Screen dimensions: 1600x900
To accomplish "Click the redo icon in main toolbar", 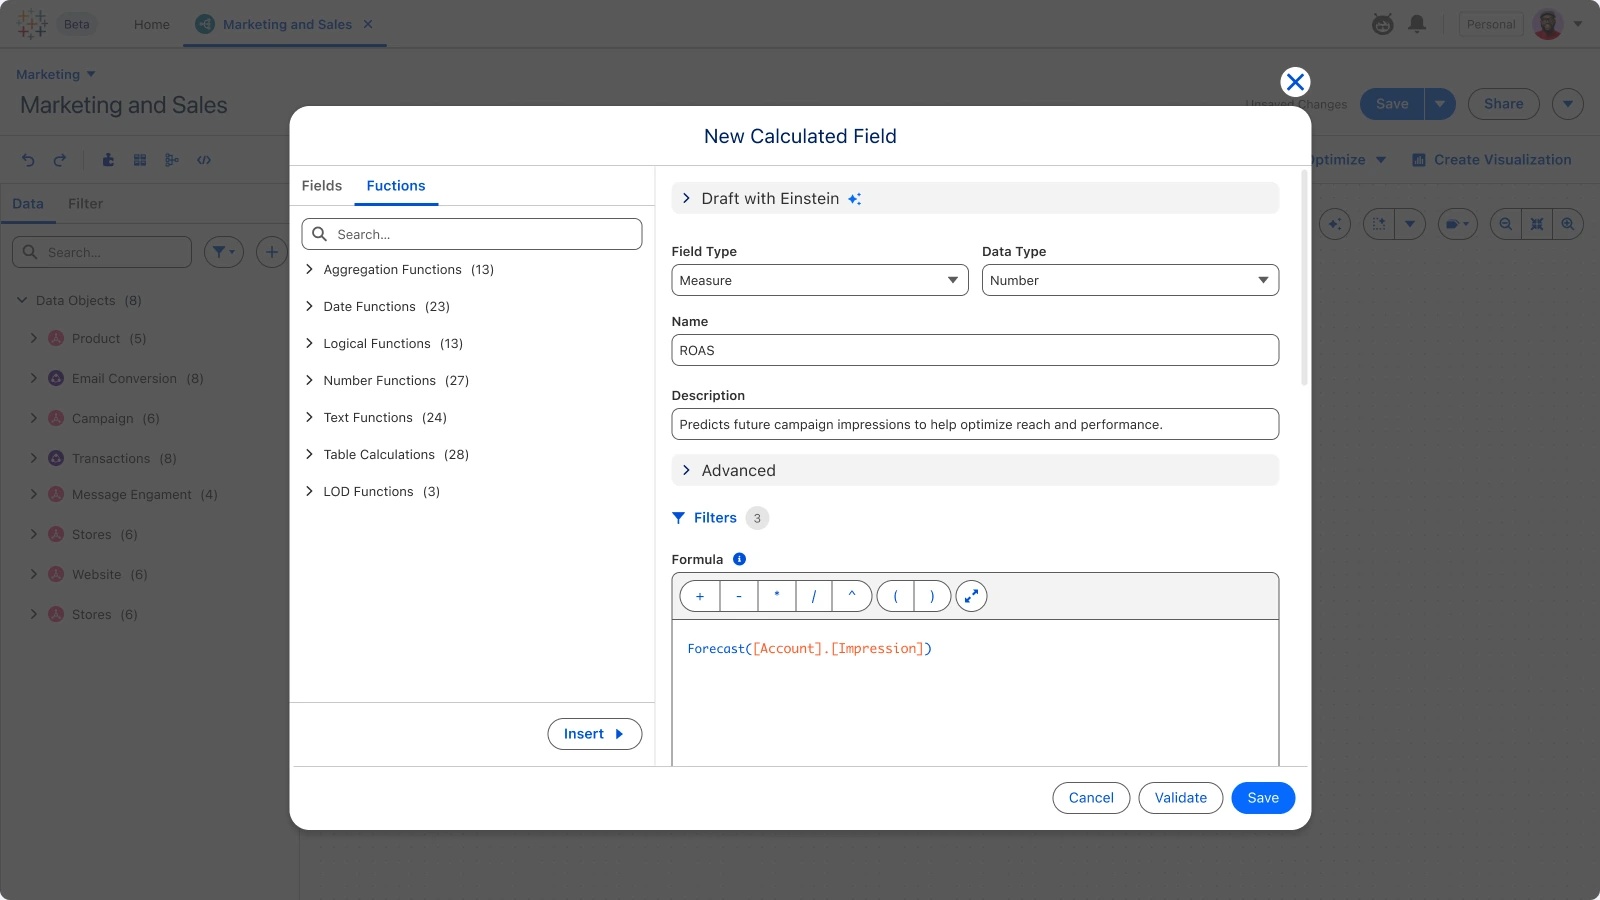I will point(60,160).
